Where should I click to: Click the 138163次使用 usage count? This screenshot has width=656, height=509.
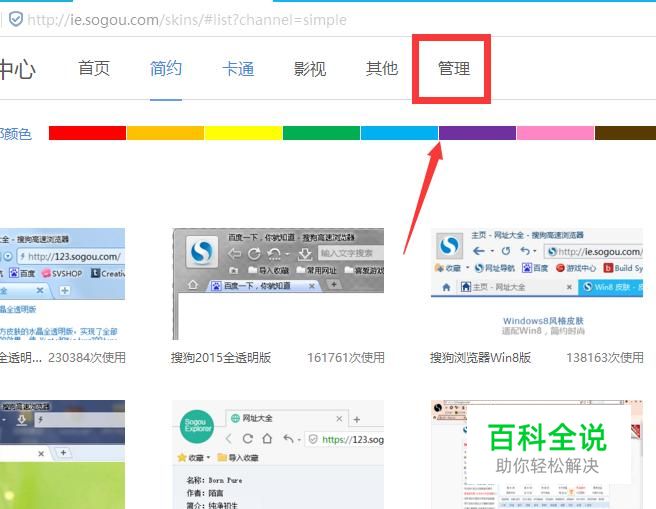click(x=605, y=358)
